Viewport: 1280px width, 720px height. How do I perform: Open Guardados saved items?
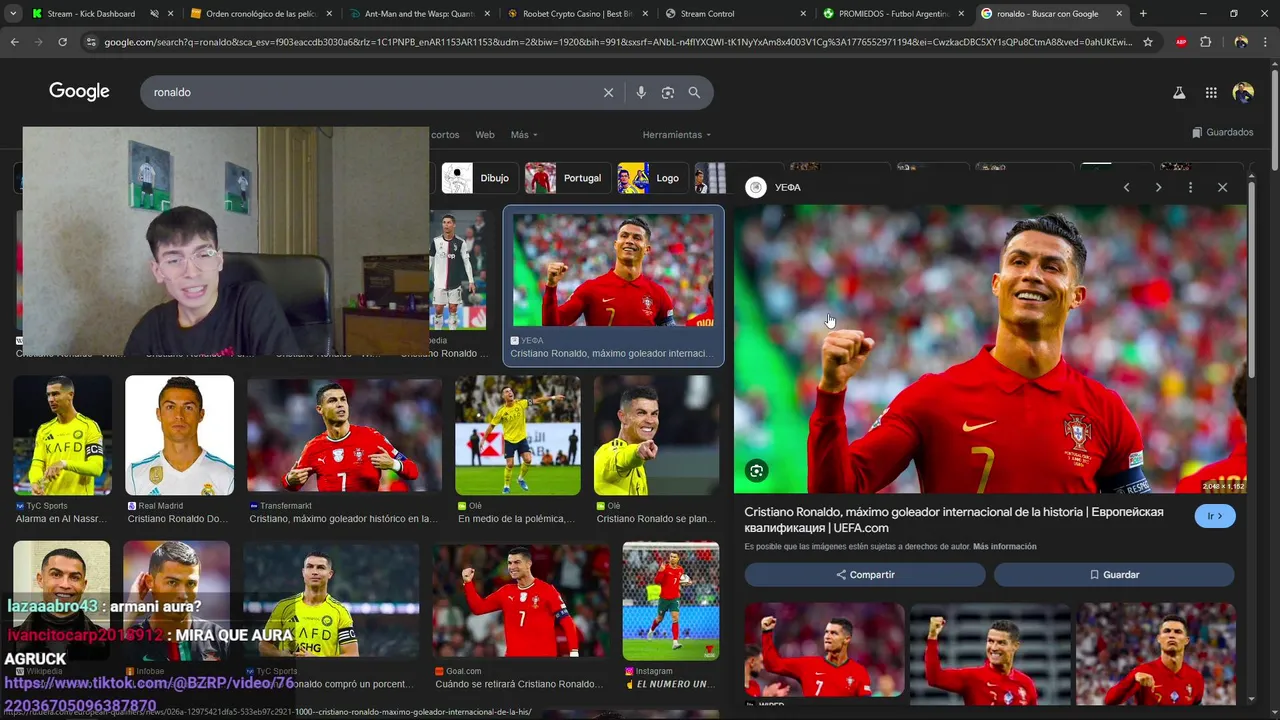(x=1222, y=132)
